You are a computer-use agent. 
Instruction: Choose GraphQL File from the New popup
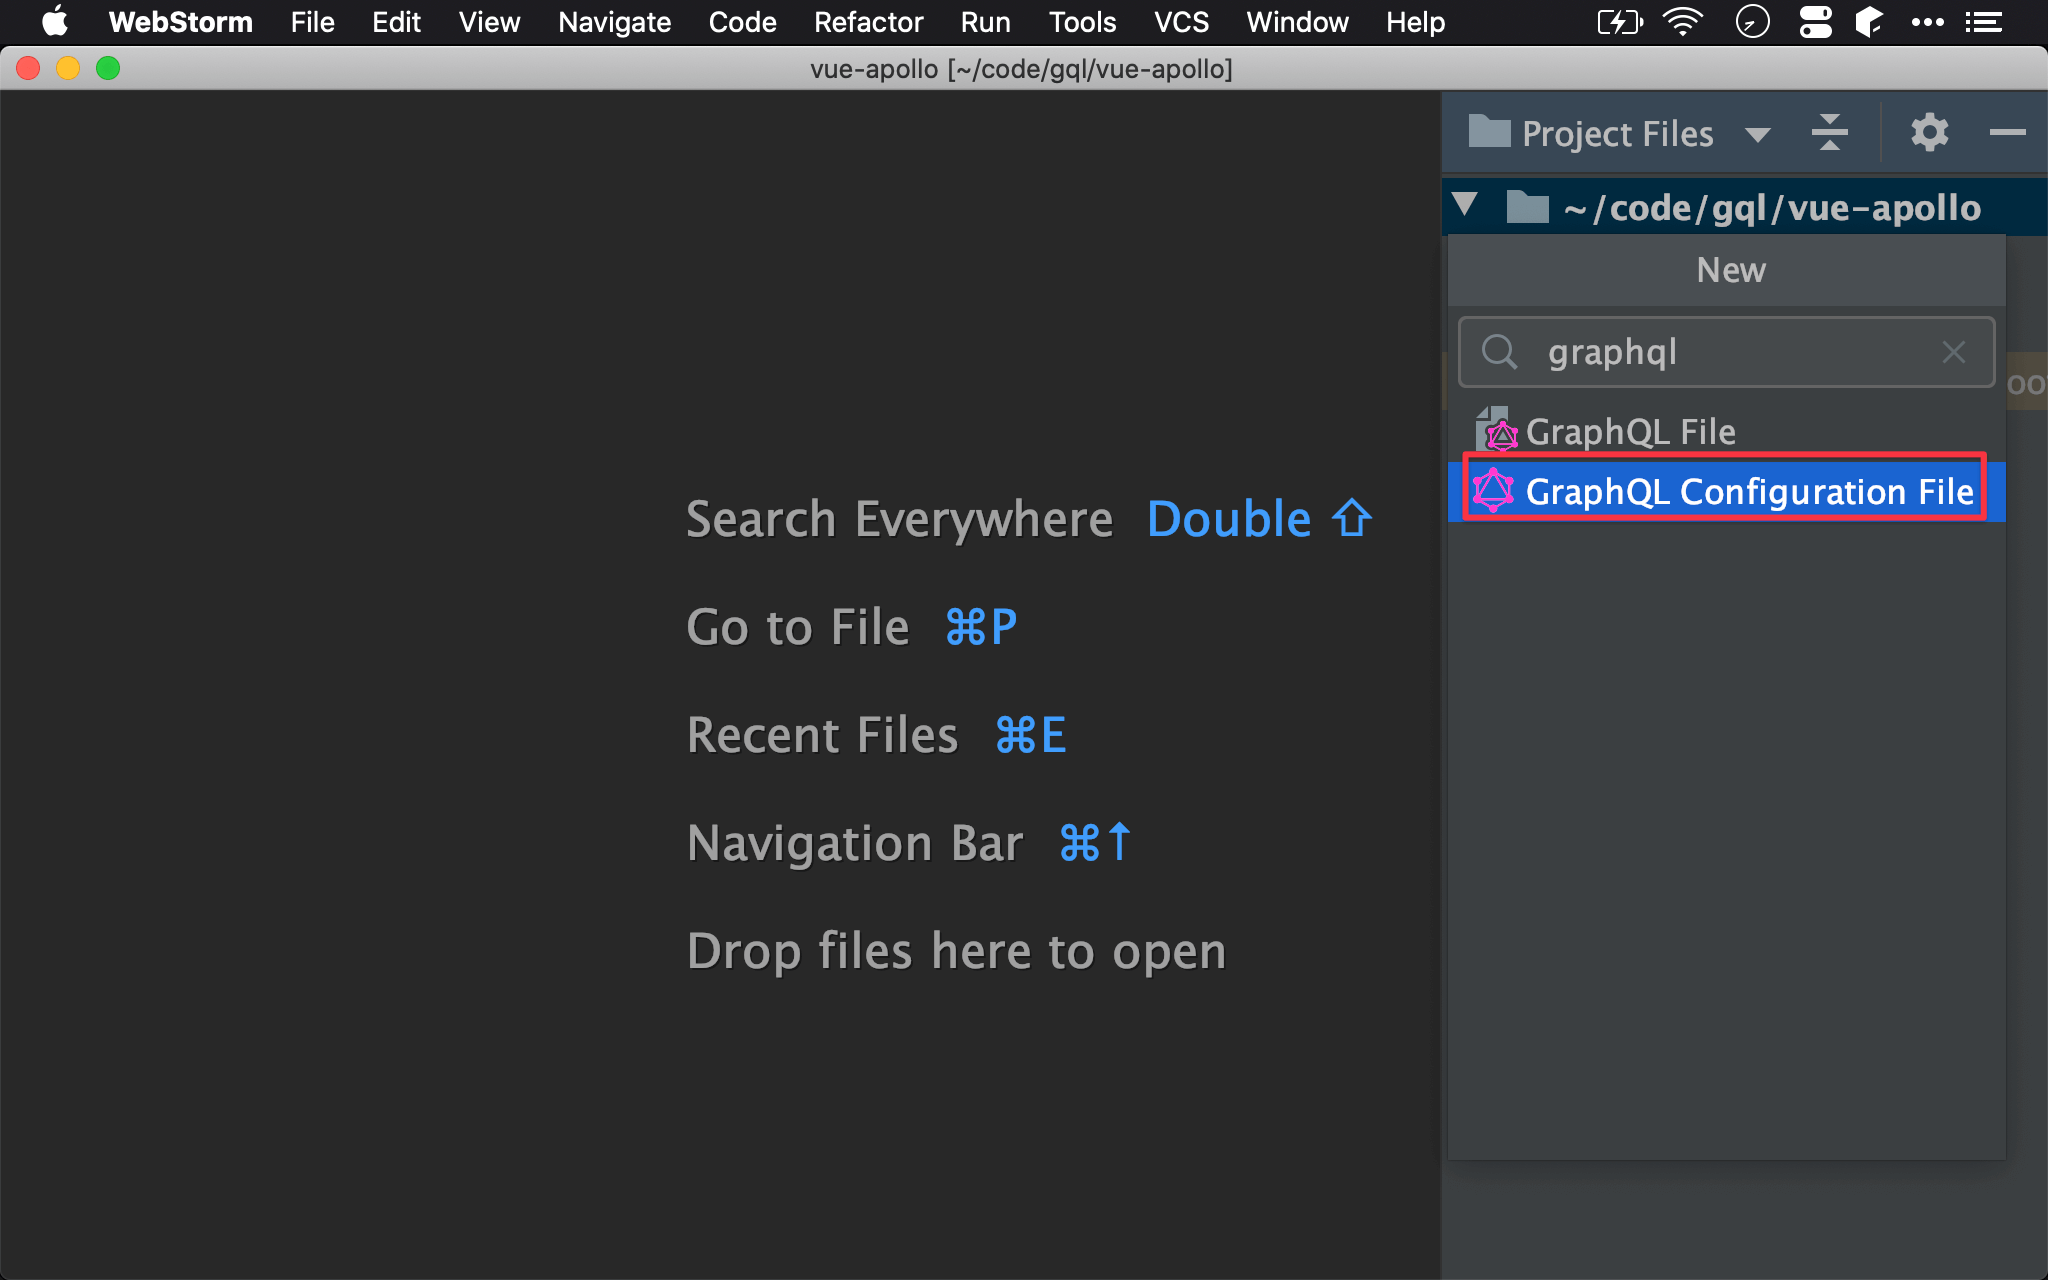click(1726, 432)
